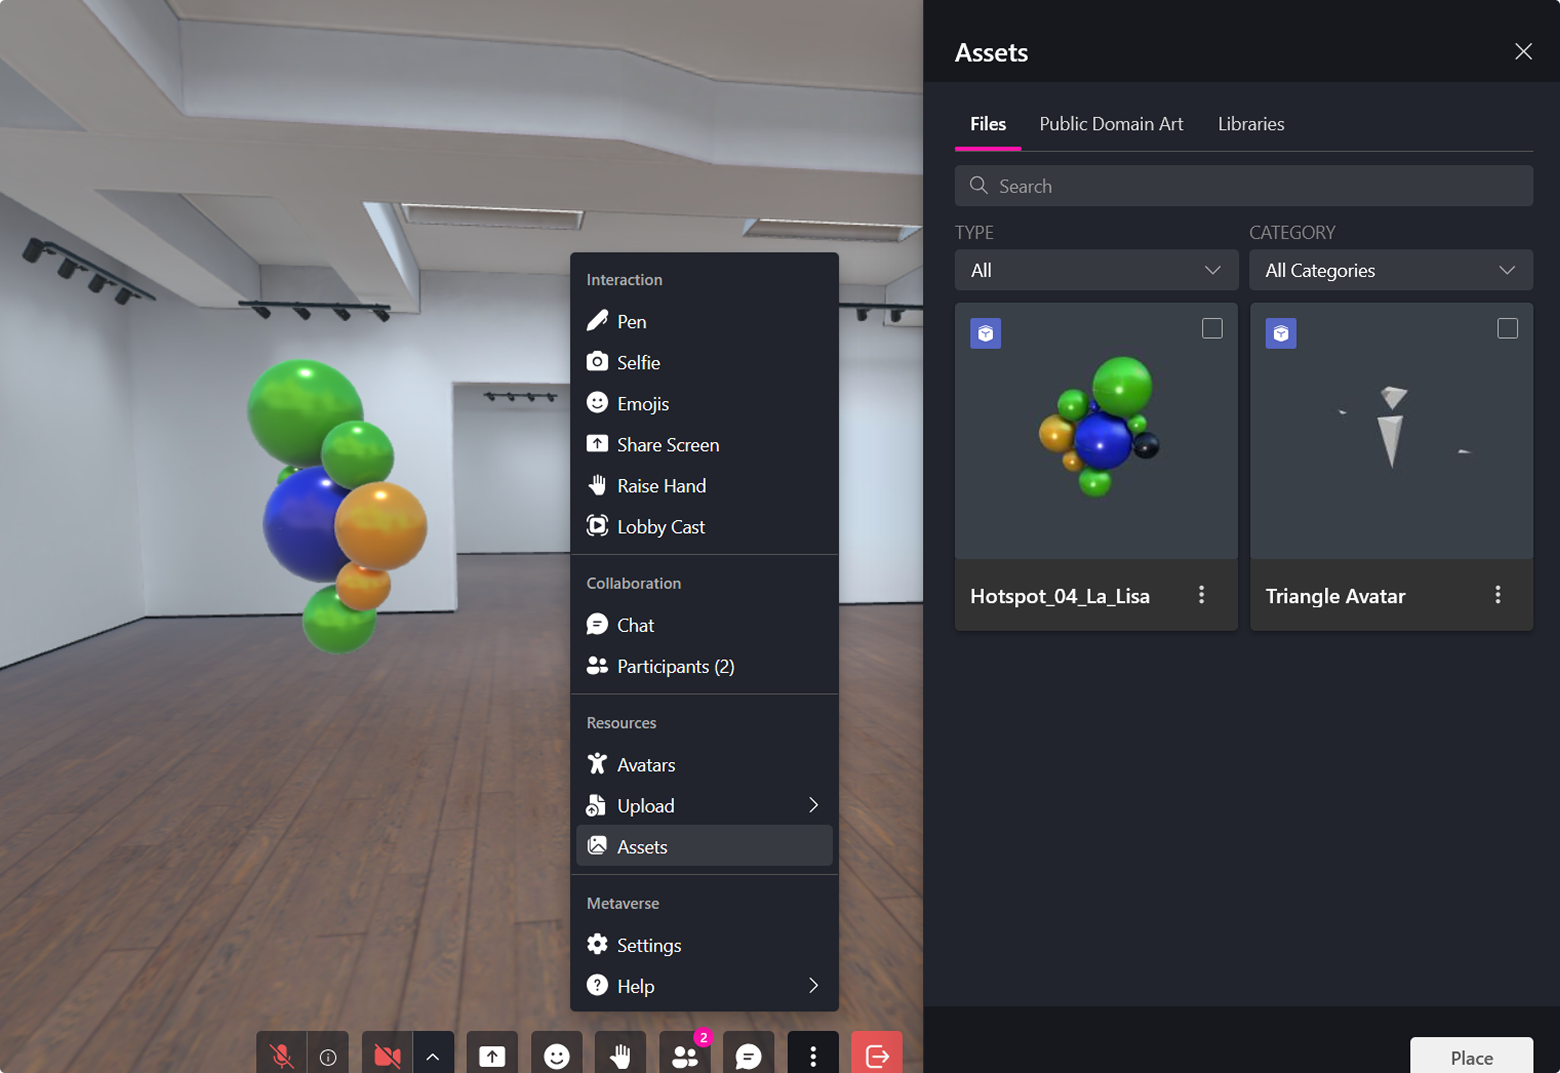Choose Lobby Cast from the menu
The image size is (1560, 1073).
[660, 527]
